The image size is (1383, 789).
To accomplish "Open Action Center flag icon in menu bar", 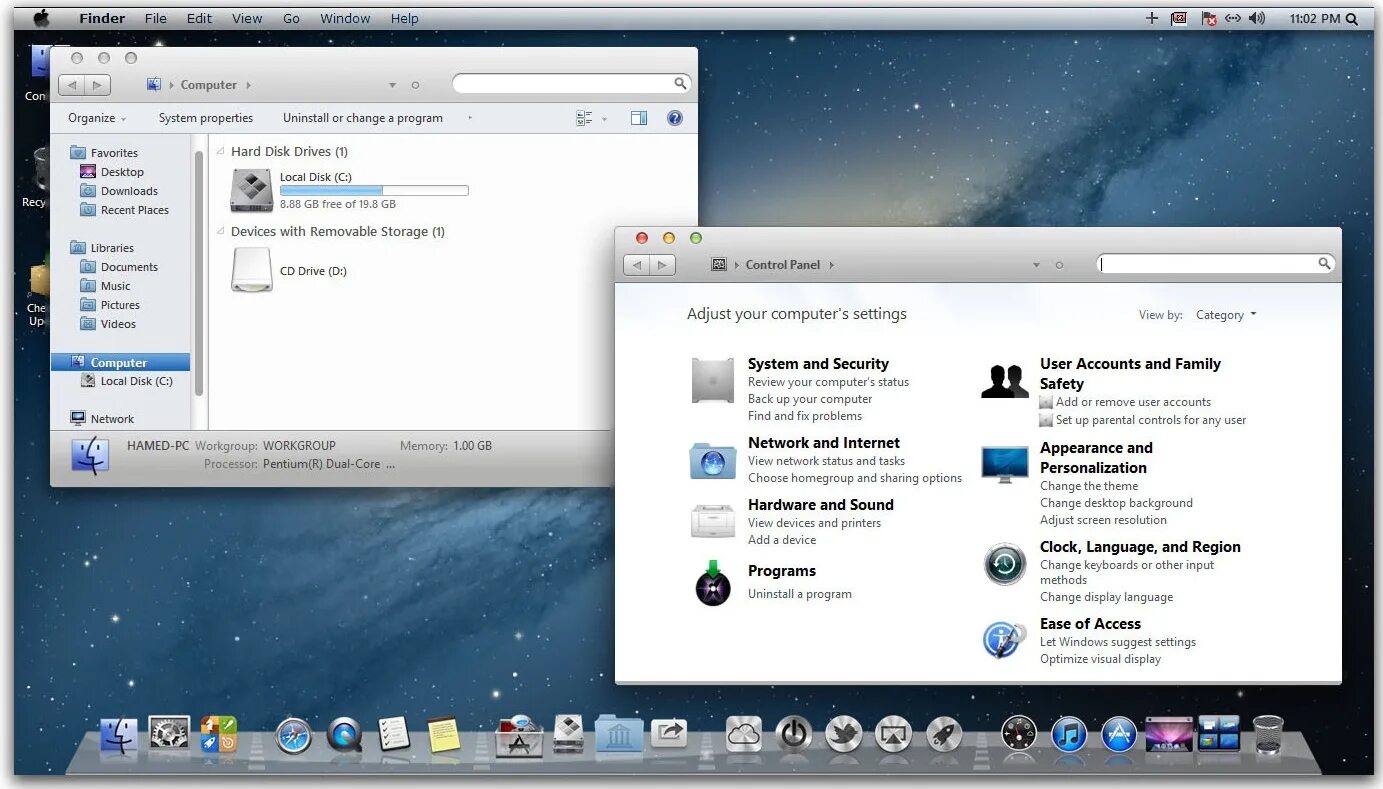I will pos(1209,18).
